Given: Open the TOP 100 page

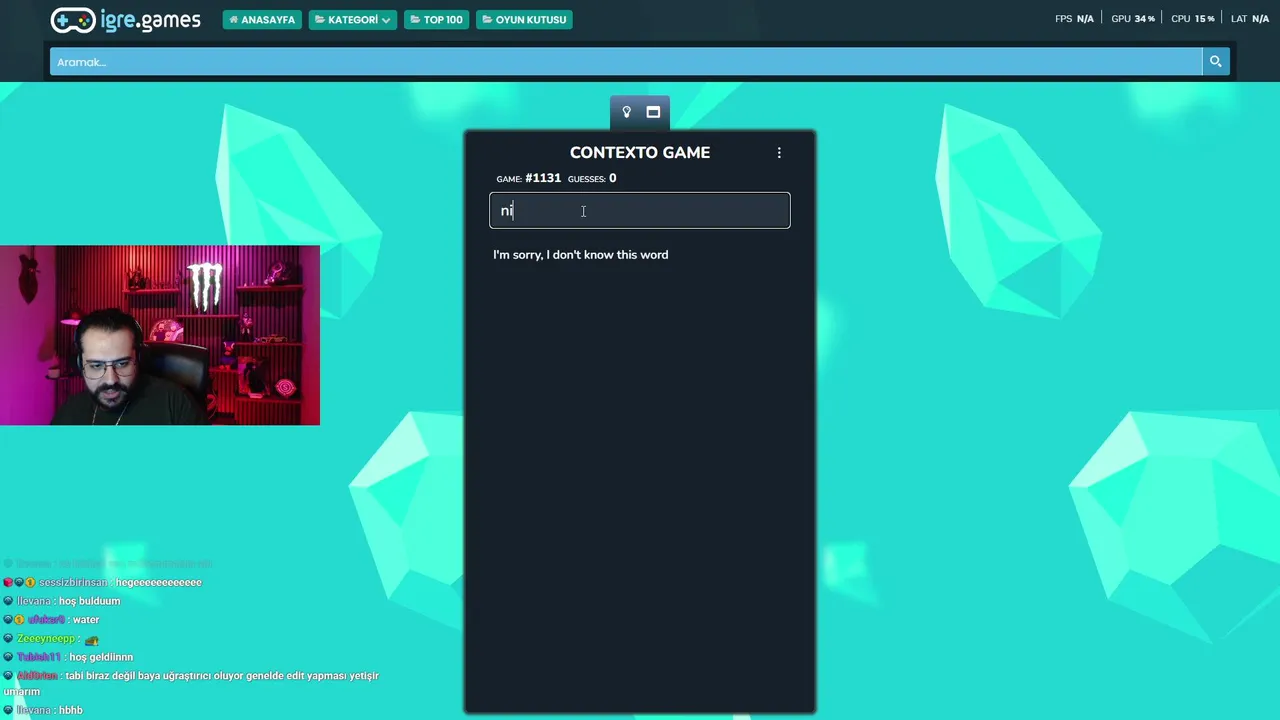Looking at the screenshot, I should click(437, 19).
